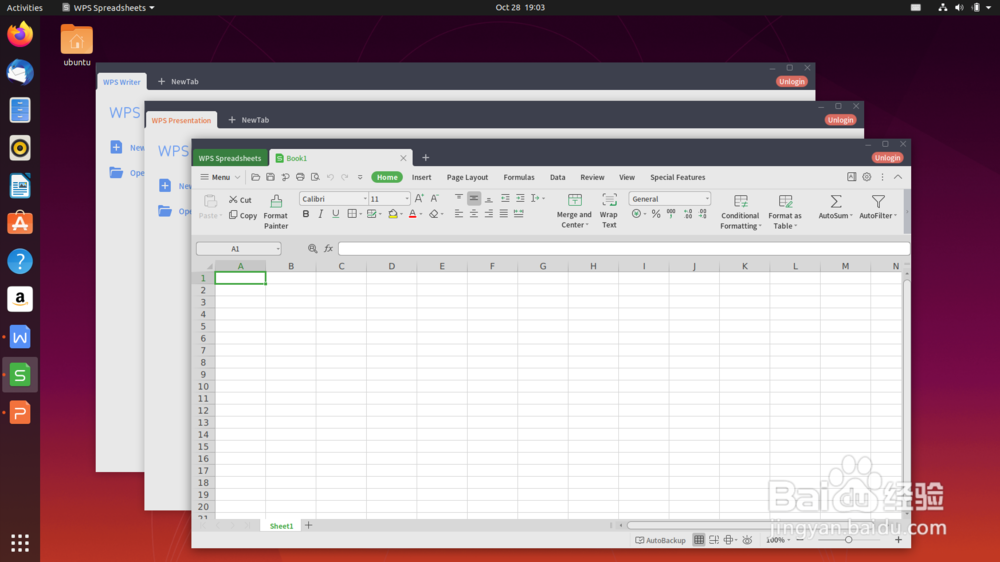Viewport: 1000px width, 562px height.
Task: Open the font size 11 dropdown
Action: (407, 199)
